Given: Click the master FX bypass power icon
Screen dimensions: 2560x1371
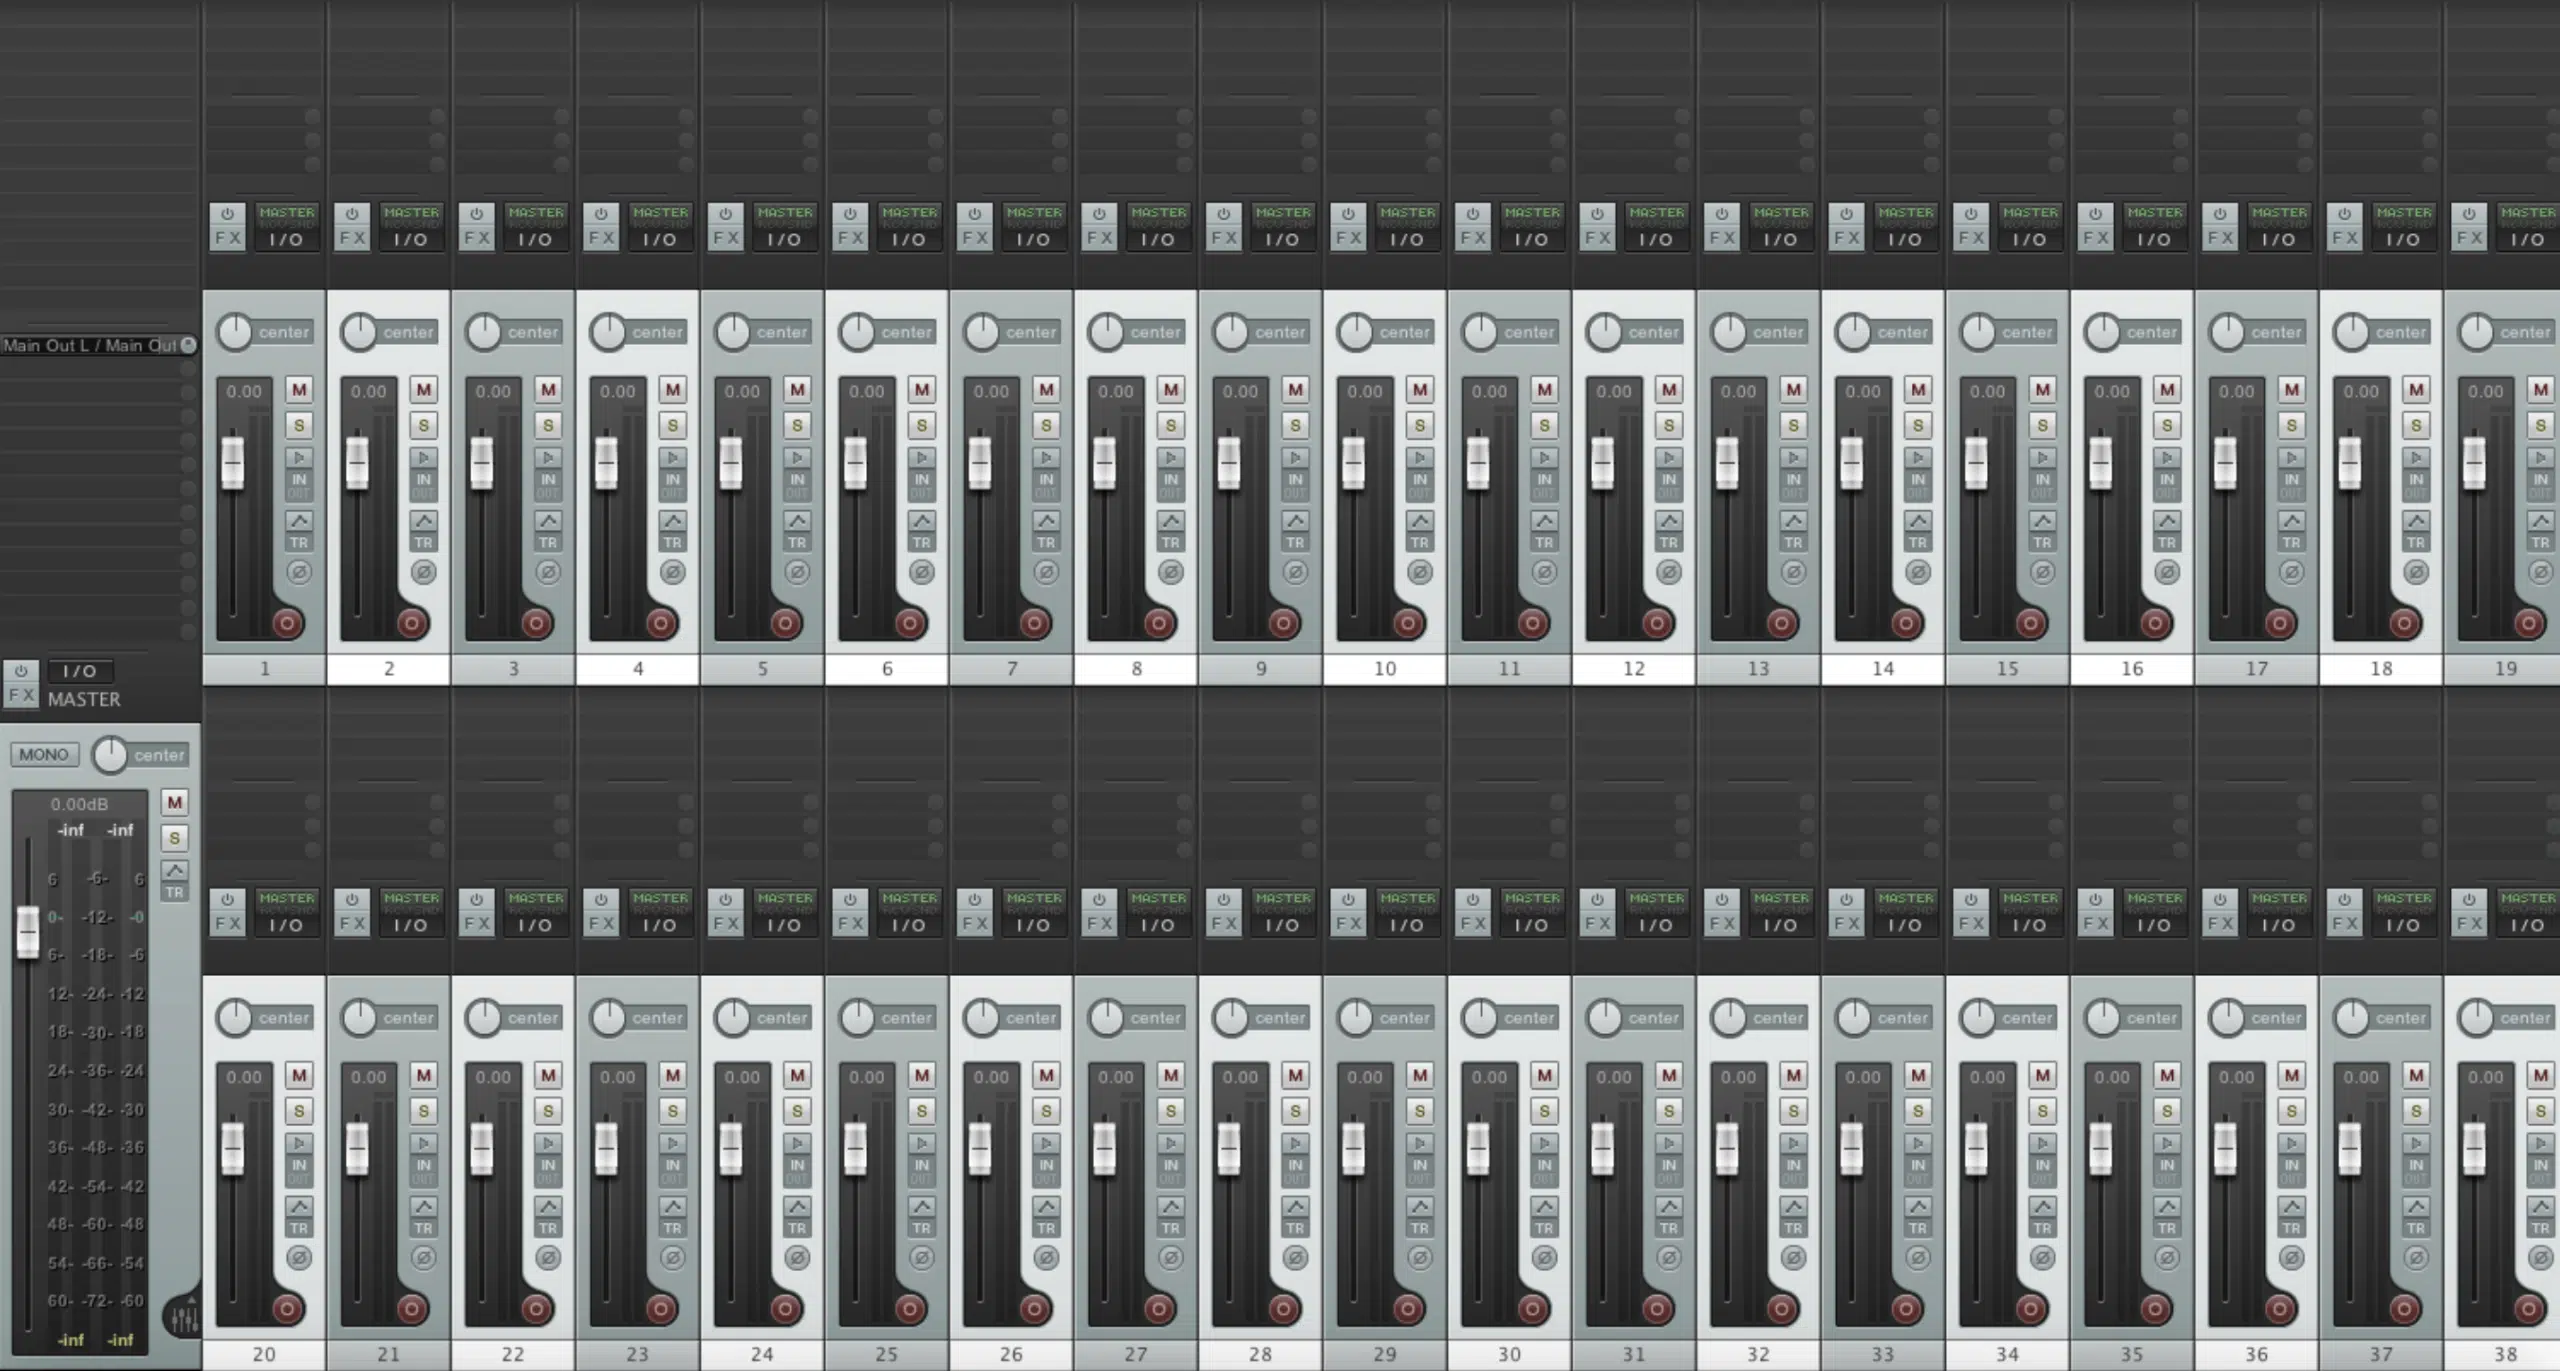Looking at the screenshot, I should point(21,671).
